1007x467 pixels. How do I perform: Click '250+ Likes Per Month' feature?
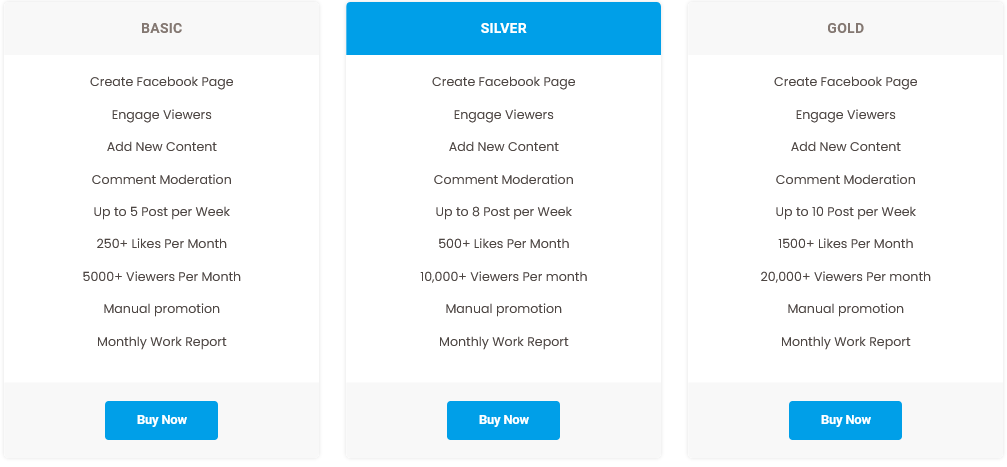coord(161,244)
